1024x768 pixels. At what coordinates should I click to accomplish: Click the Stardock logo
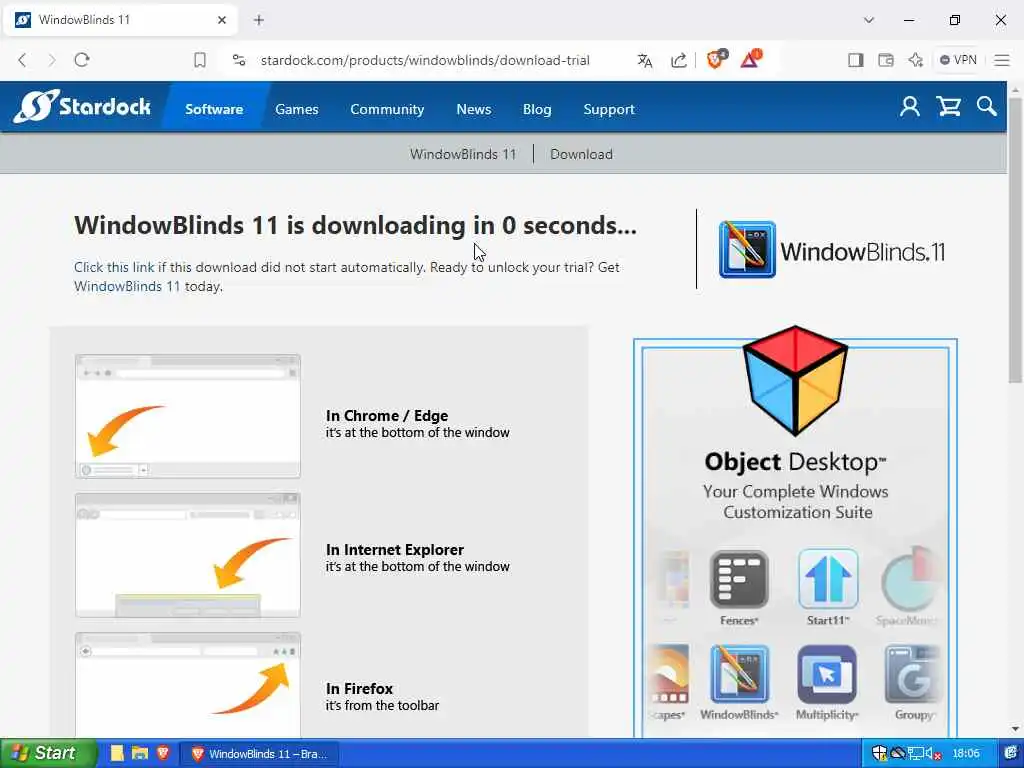[82, 106]
